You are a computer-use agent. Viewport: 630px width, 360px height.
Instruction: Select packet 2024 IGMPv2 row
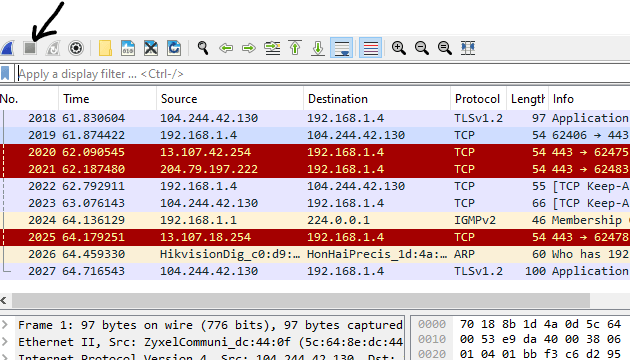click(x=315, y=220)
